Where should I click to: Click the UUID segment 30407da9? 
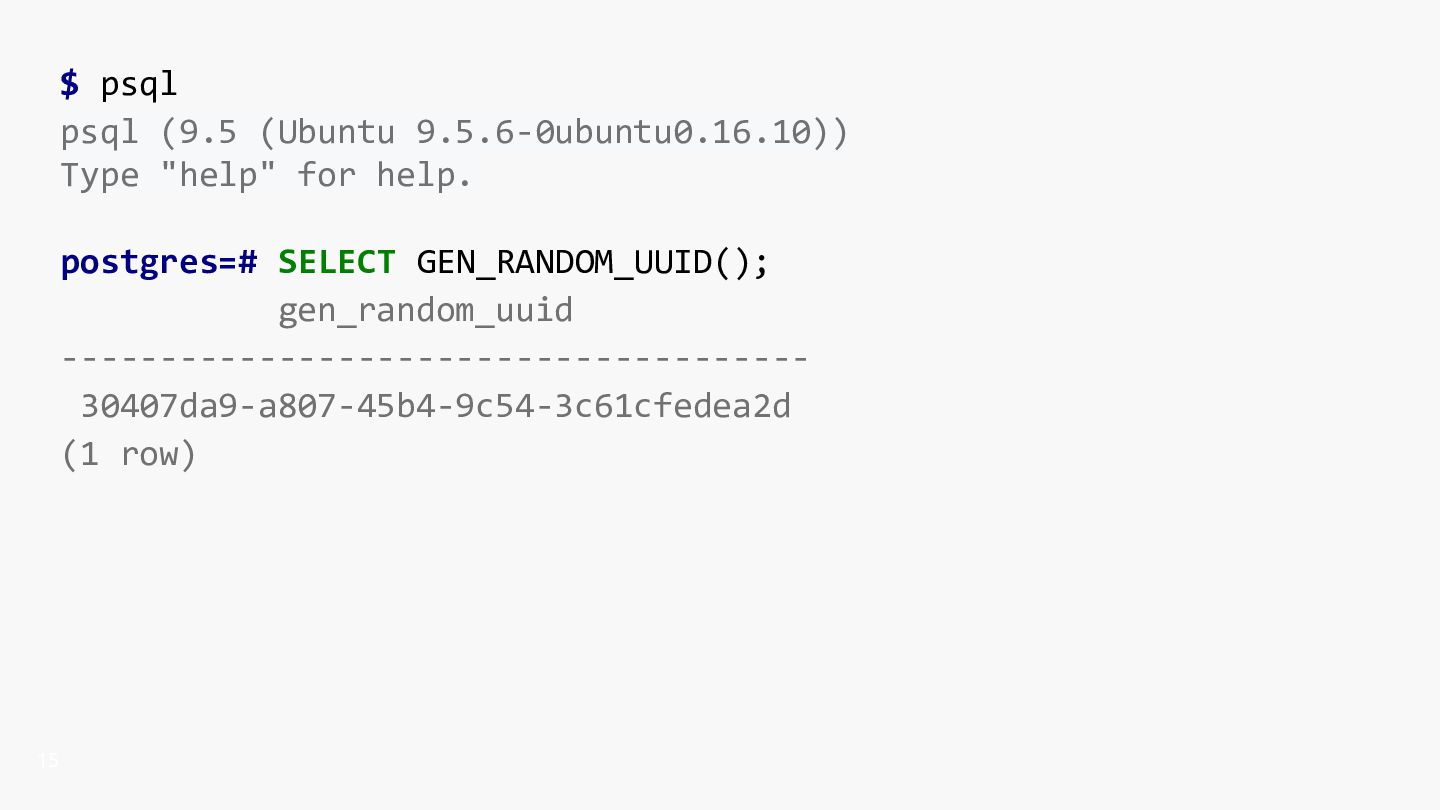pos(158,407)
